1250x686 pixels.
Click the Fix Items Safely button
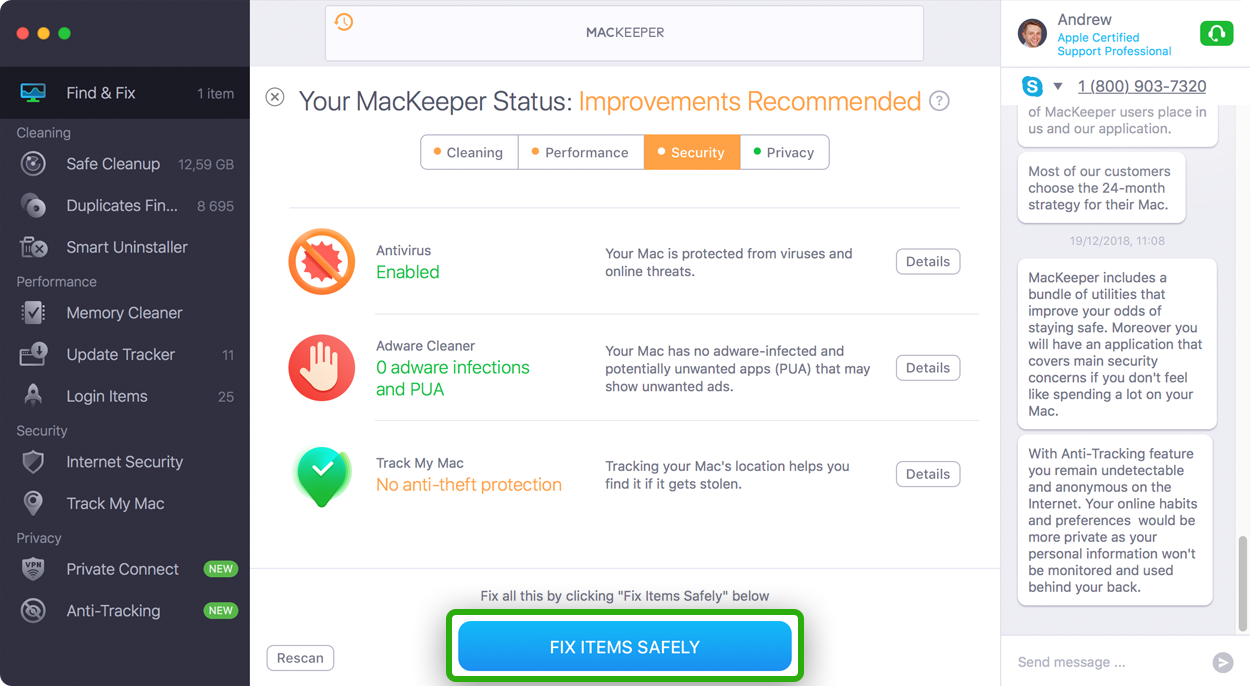(x=625, y=647)
